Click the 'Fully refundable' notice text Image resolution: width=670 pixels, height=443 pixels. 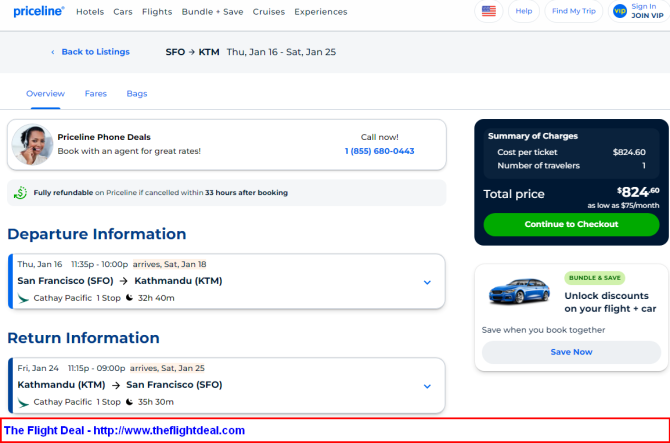[161, 193]
